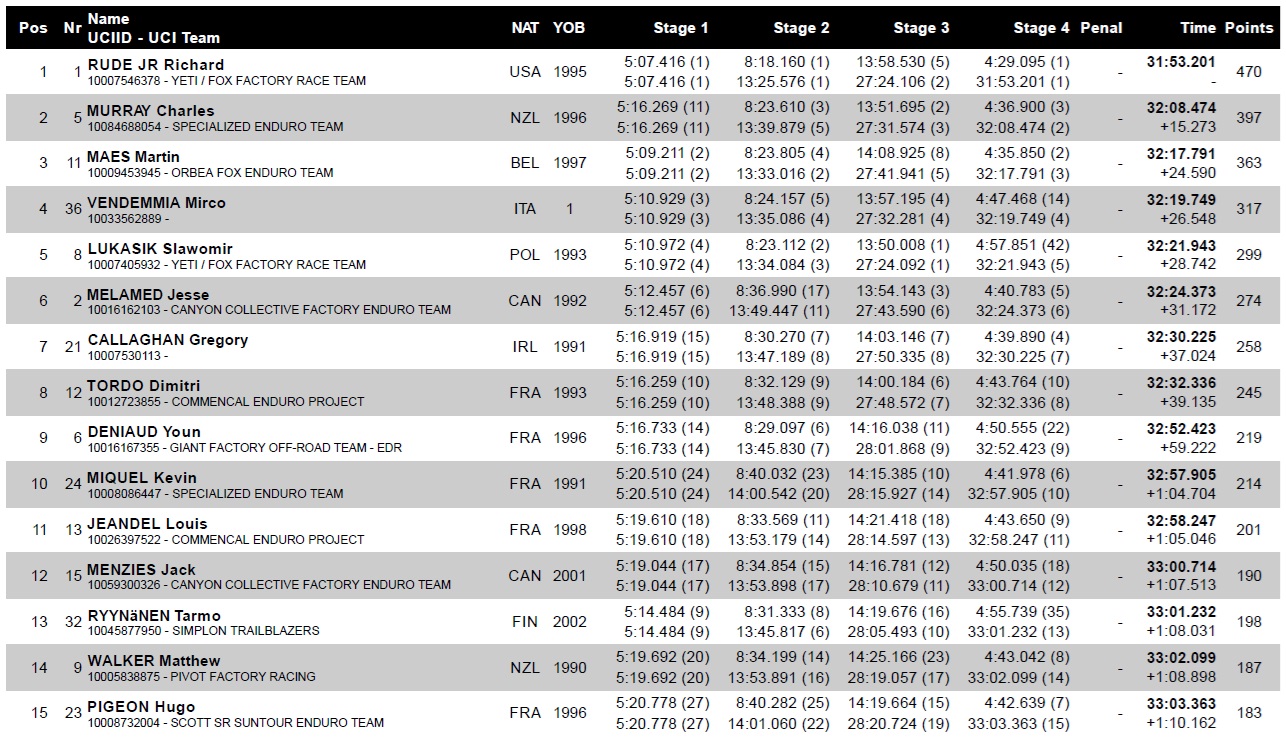Click RYYNäNEN Tarmo's name
The image size is (1286, 739).
(x=154, y=616)
